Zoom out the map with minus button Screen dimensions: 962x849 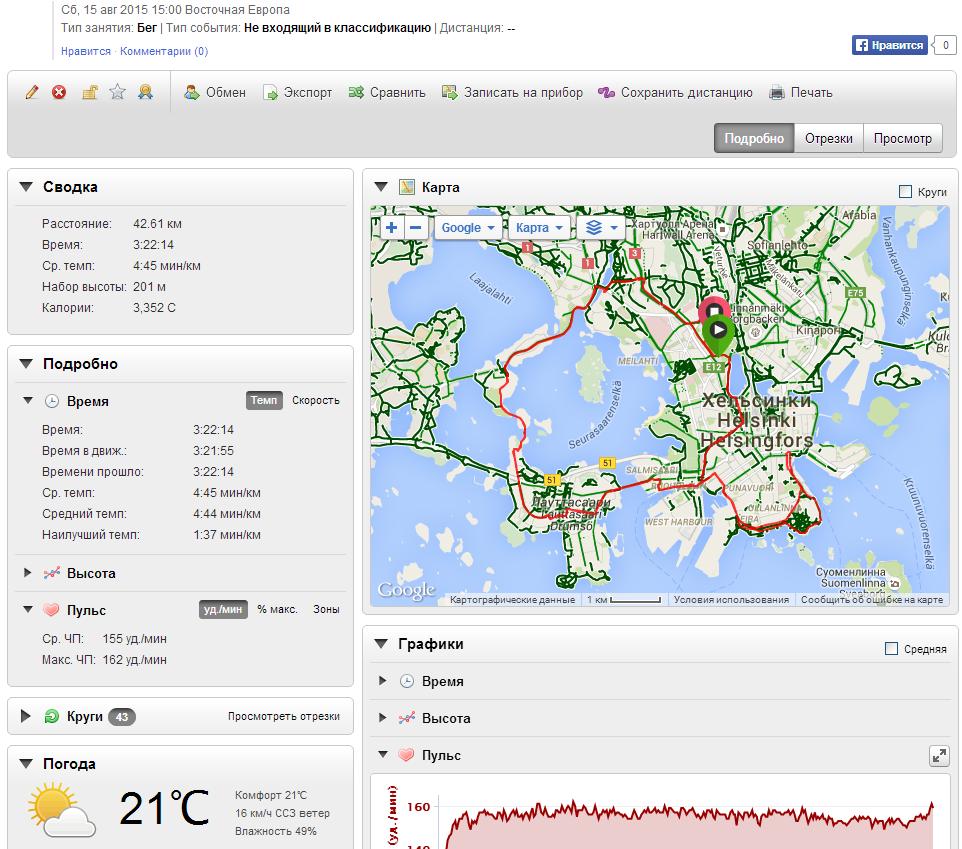point(415,228)
